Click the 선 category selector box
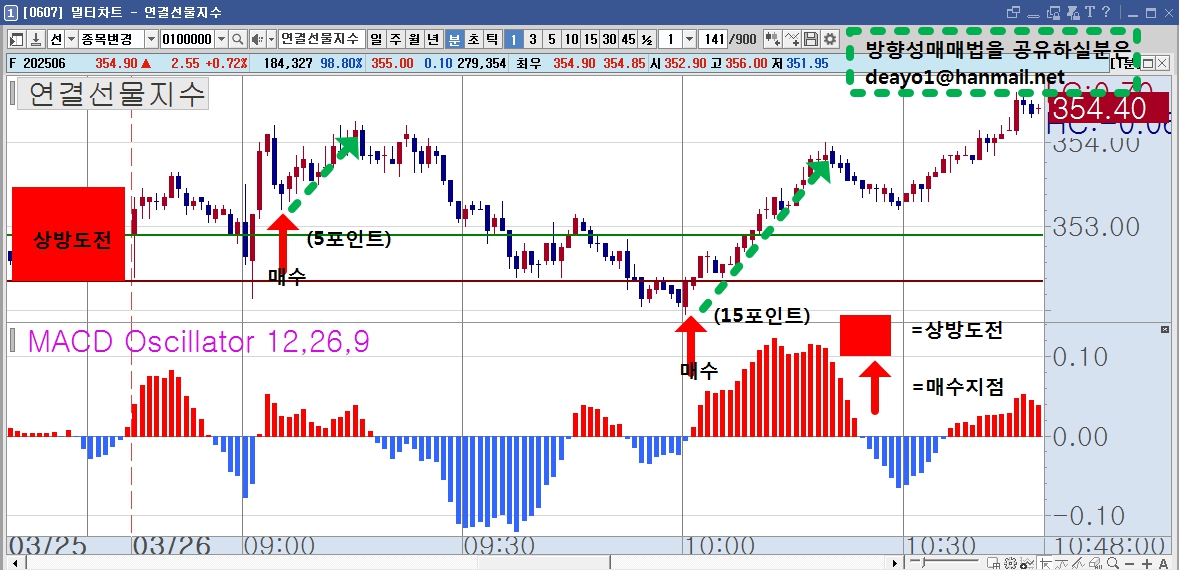The width and height of the screenshot is (1179, 570). 57,39
